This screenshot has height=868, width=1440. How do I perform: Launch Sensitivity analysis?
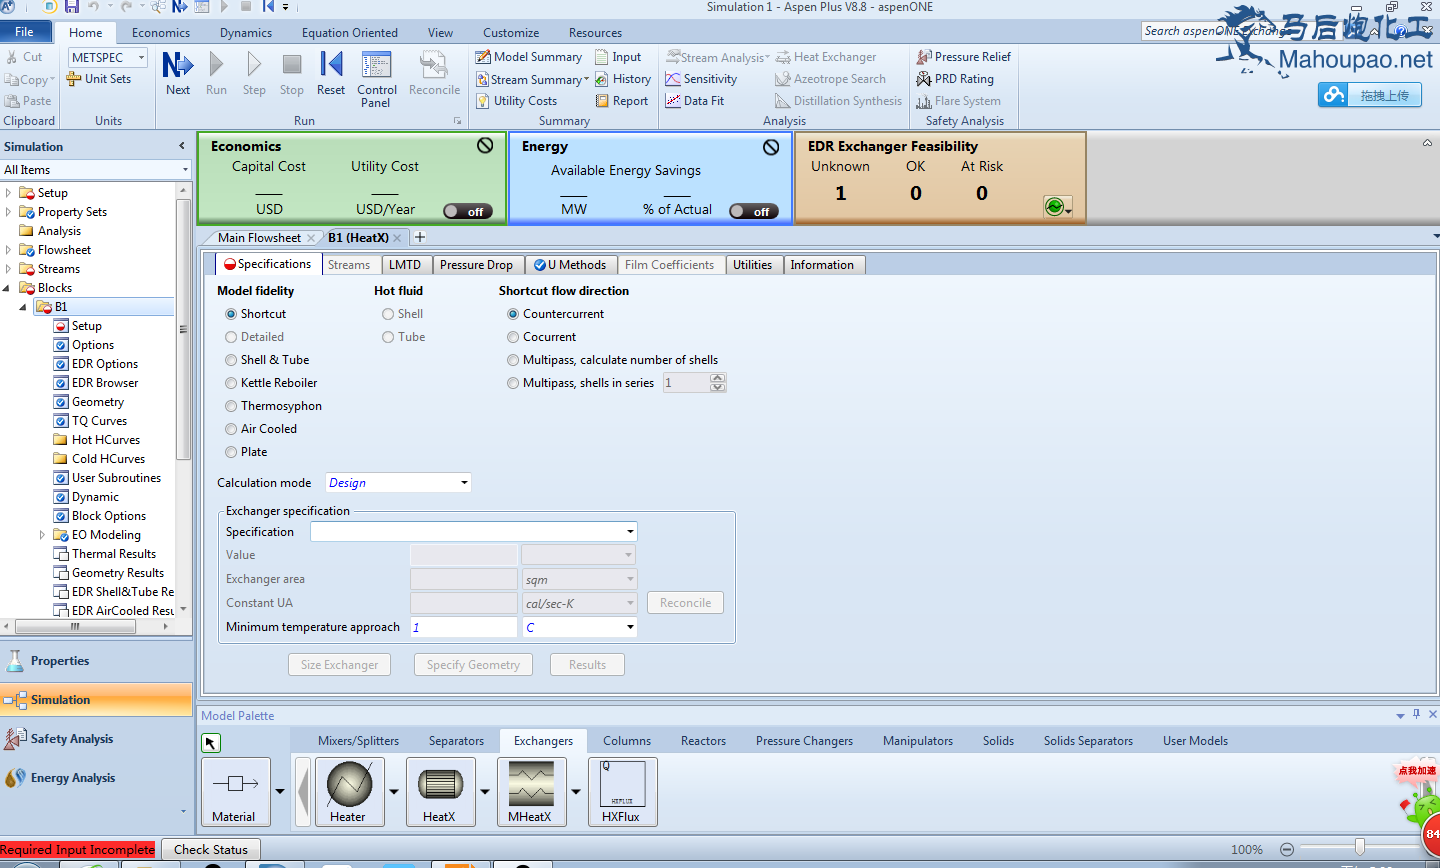click(701, 79)
